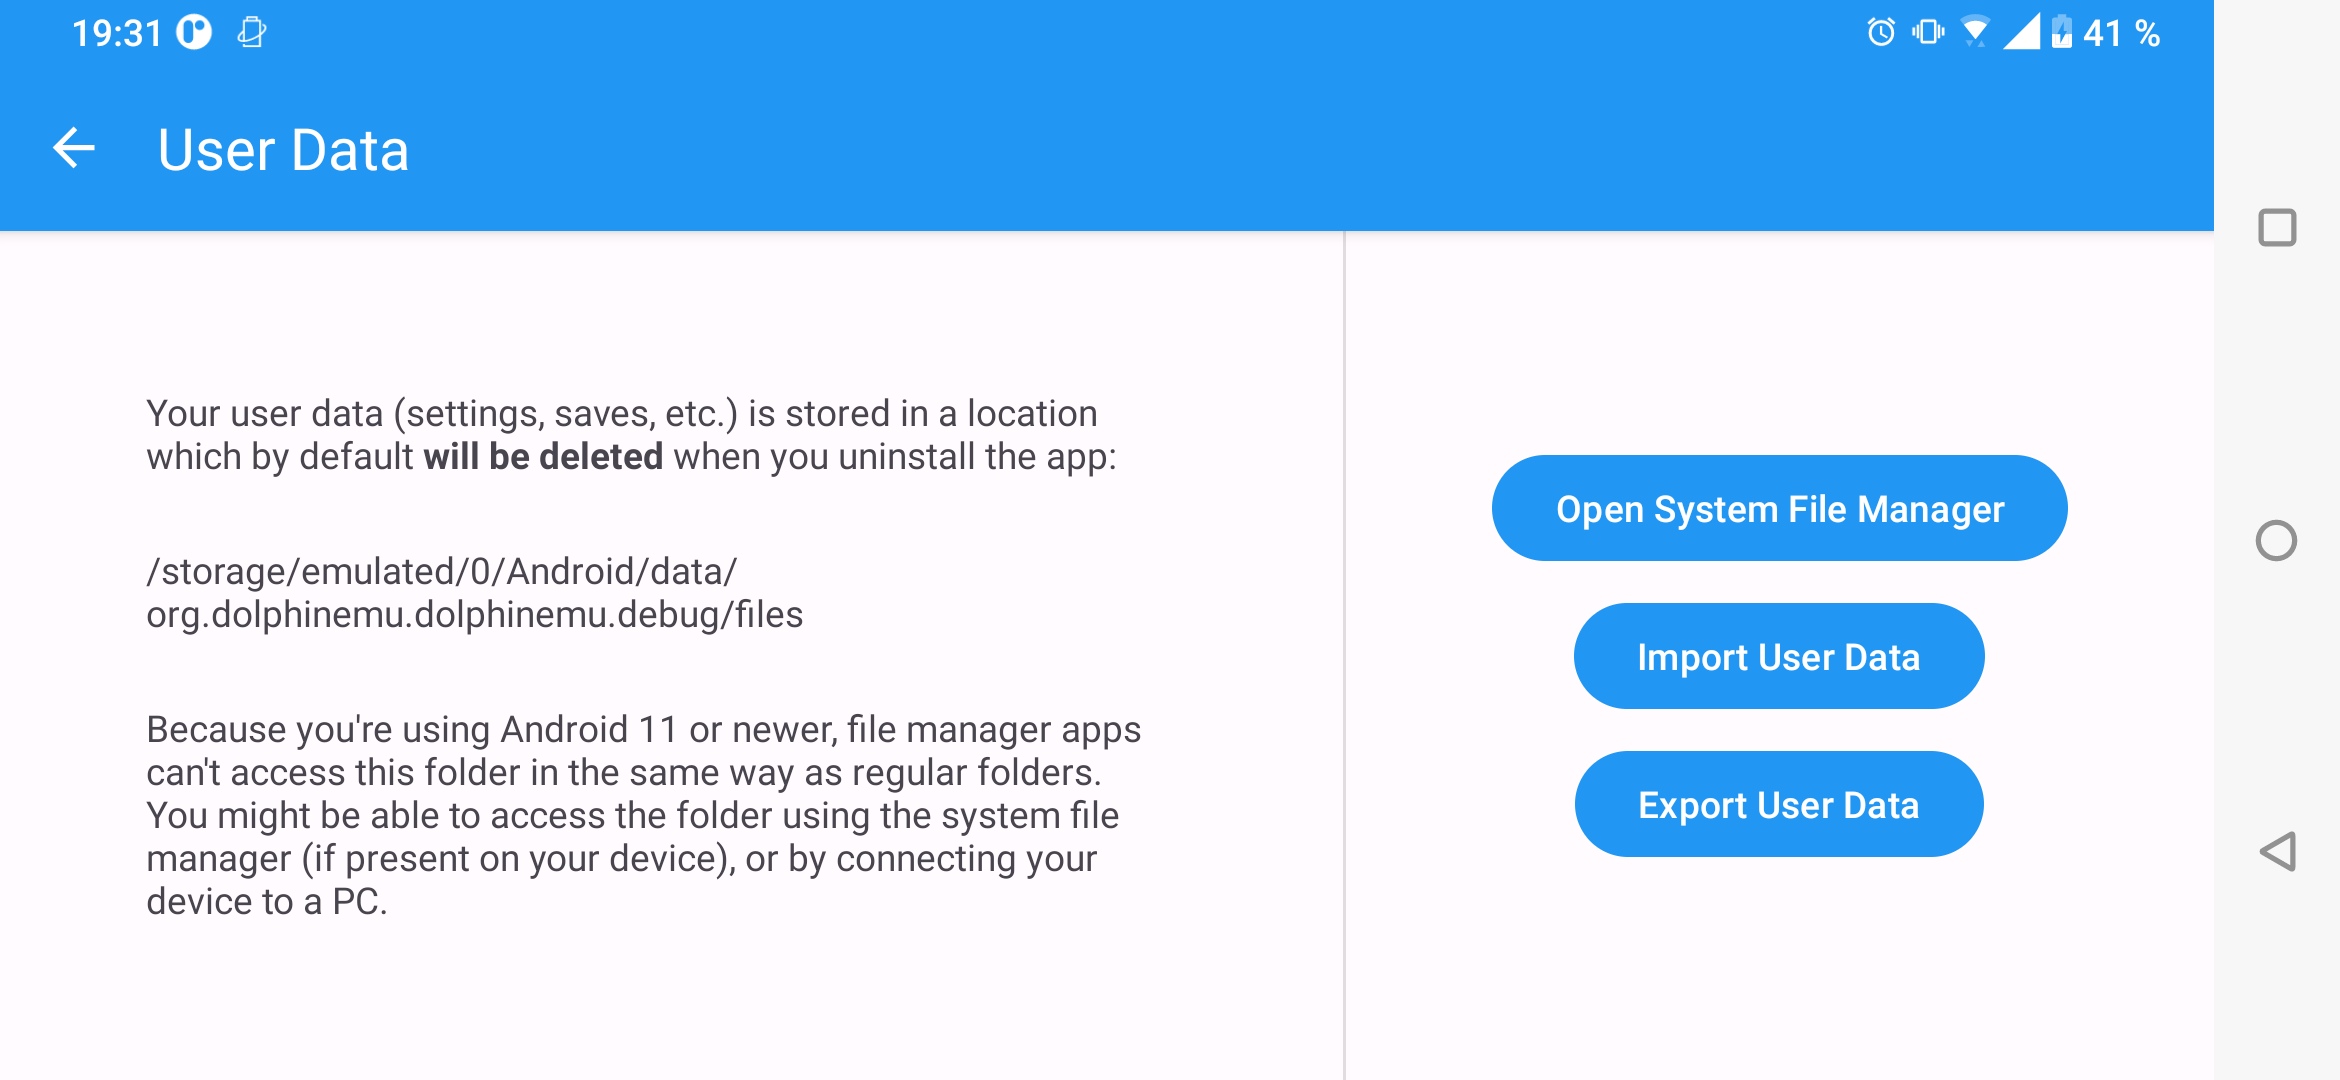This screenshot has width=2340, height=1080.
Task: Tap the screen rotation status icon
Action: 252,33
